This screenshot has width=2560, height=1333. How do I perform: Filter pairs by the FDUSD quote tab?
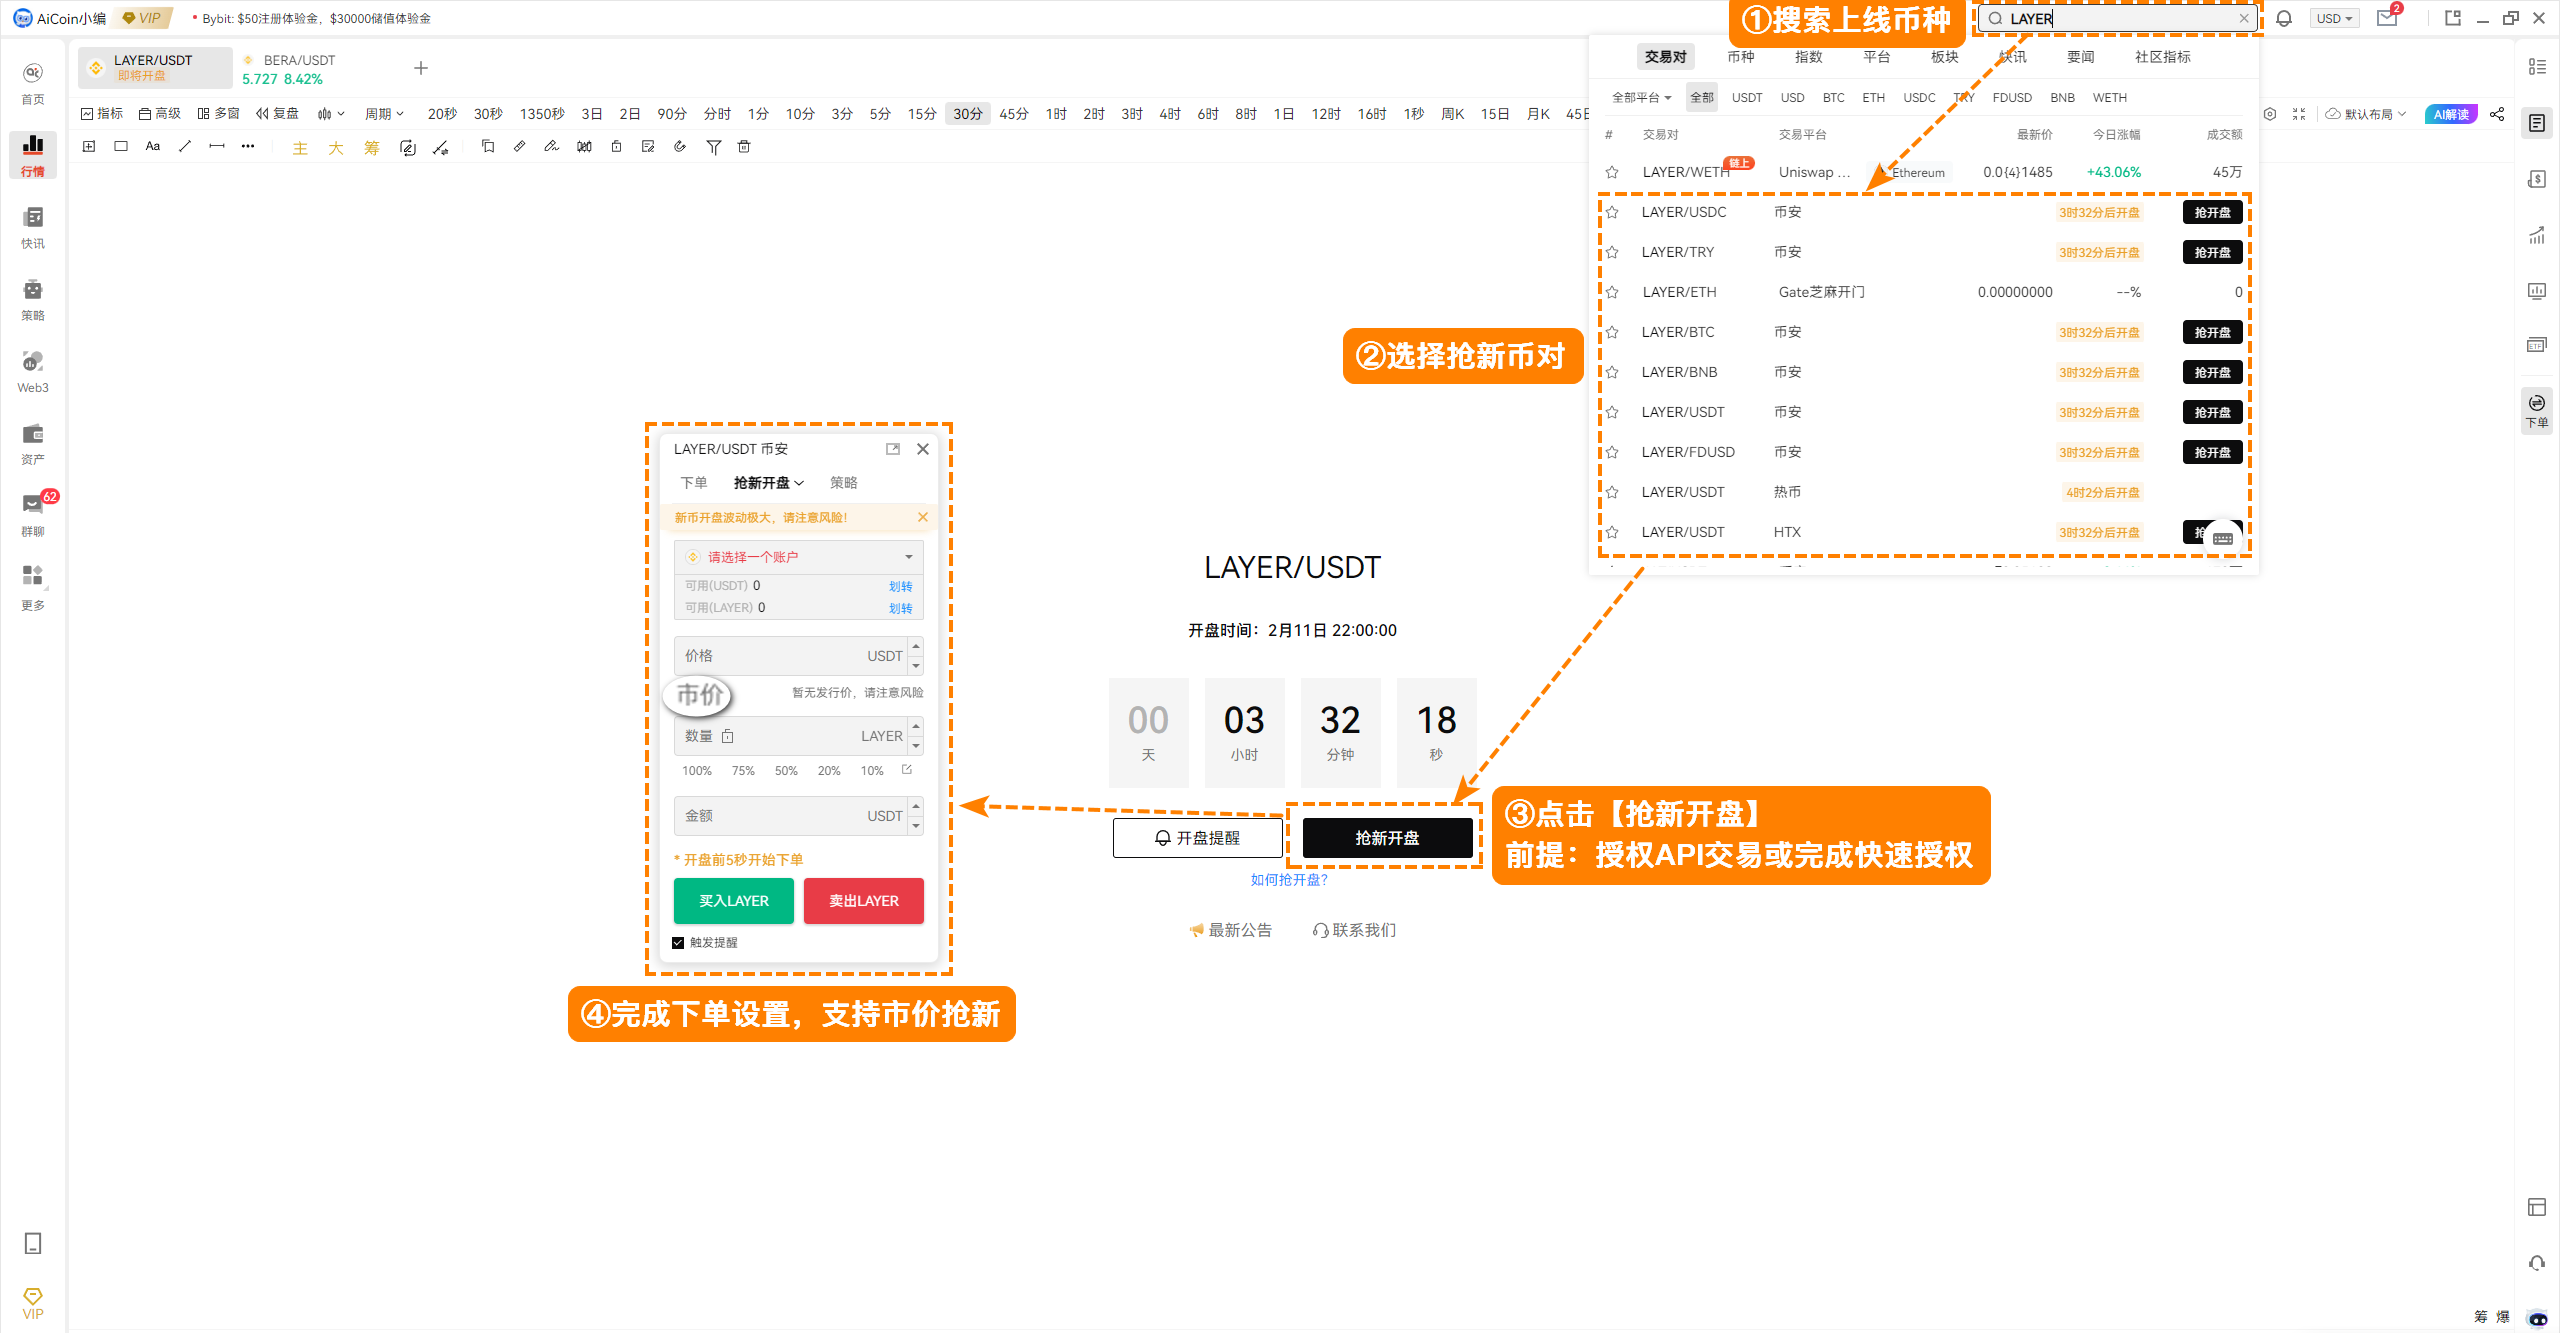(2012, 97)
